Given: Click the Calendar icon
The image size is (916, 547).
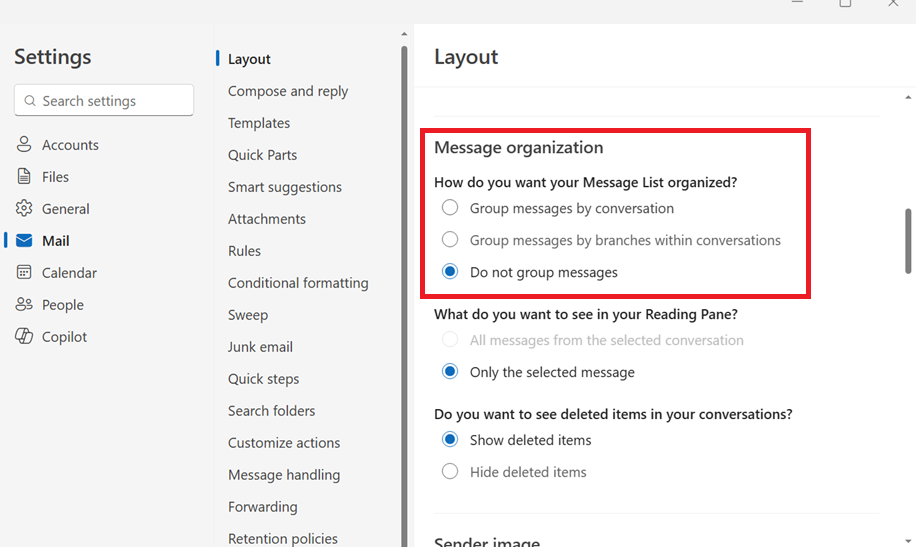Looking at the screenshot, I should point(24,272).
